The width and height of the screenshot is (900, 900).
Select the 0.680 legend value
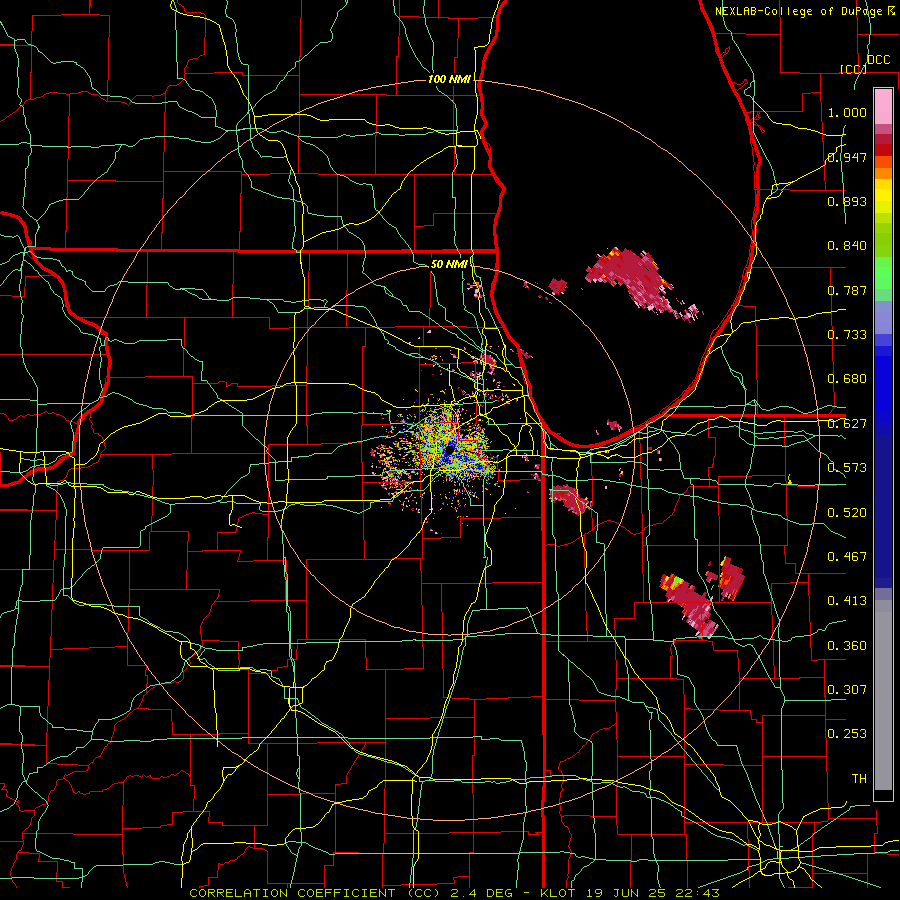847,379
